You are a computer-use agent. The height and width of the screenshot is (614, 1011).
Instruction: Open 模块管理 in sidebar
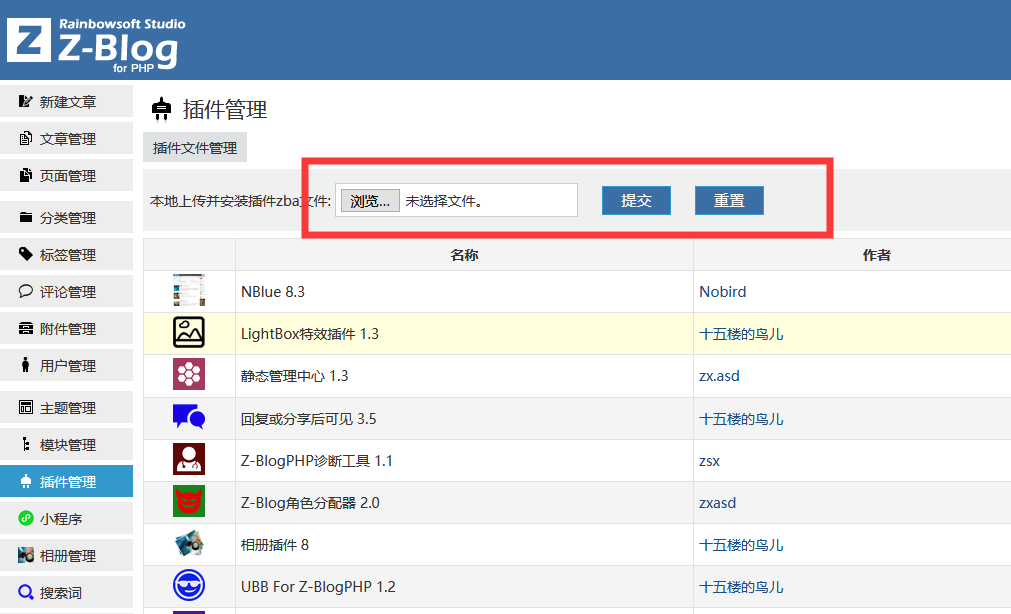(66, 444)
